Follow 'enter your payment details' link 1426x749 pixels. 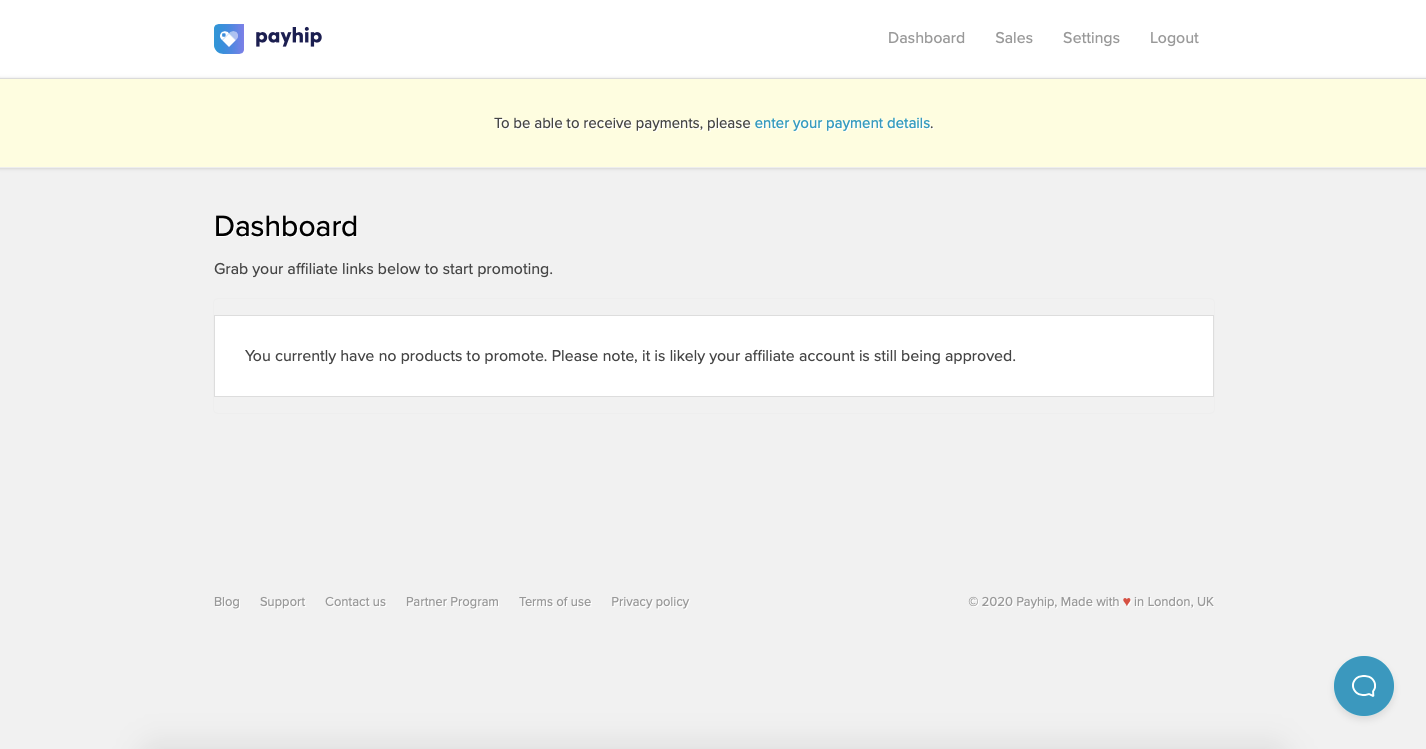point(842,123)
